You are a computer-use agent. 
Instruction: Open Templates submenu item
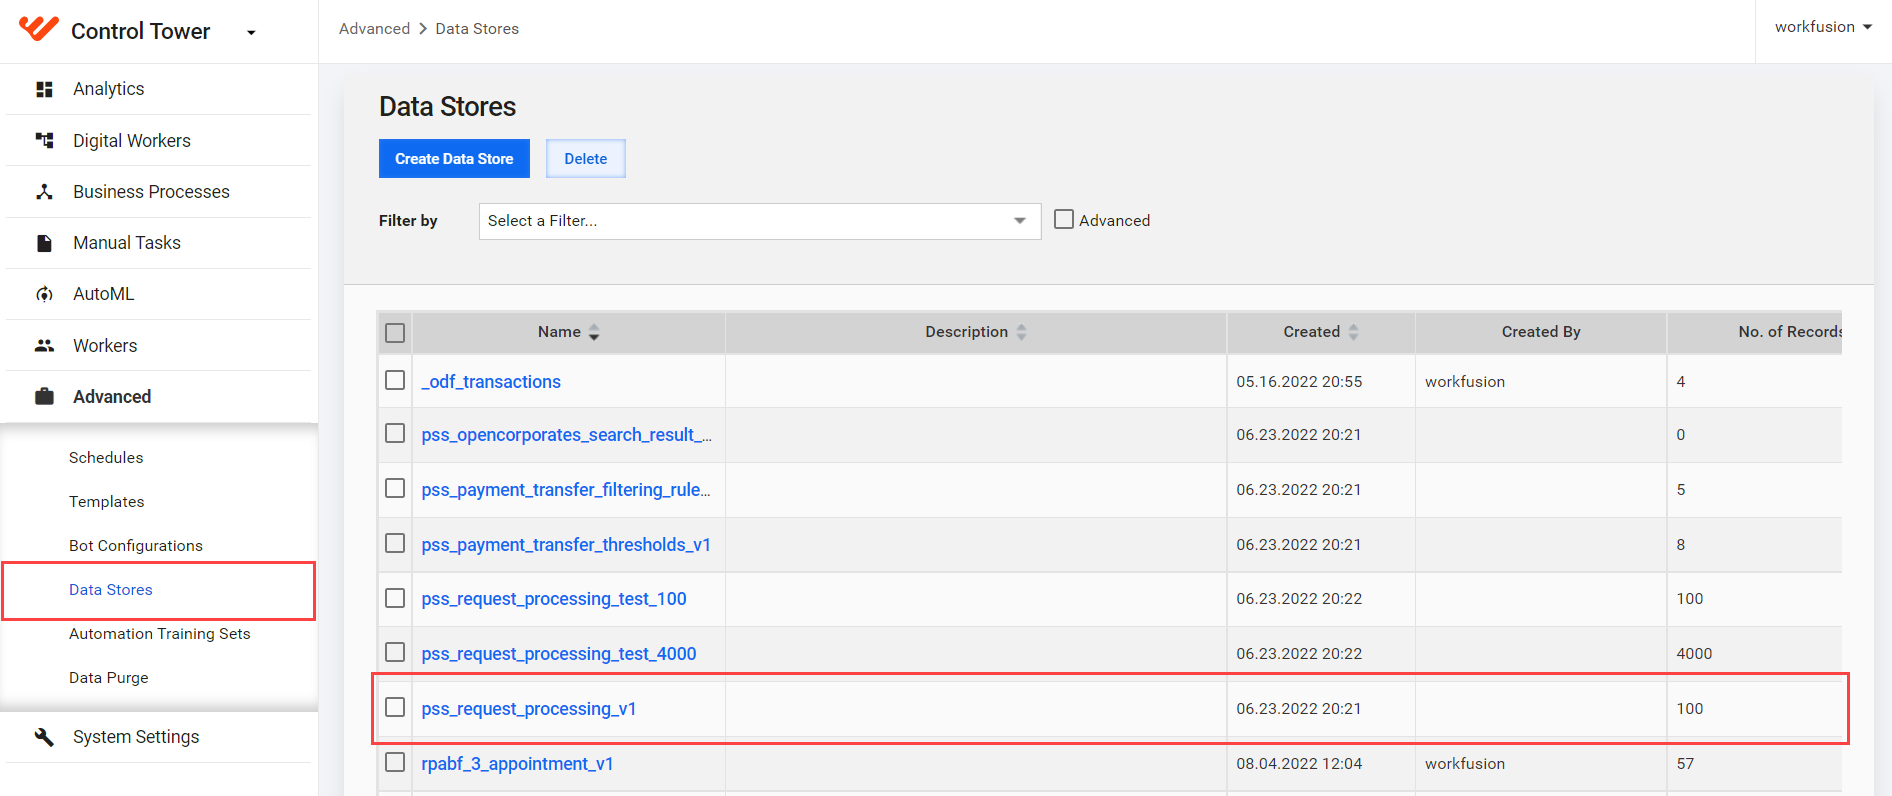point(107,502)
